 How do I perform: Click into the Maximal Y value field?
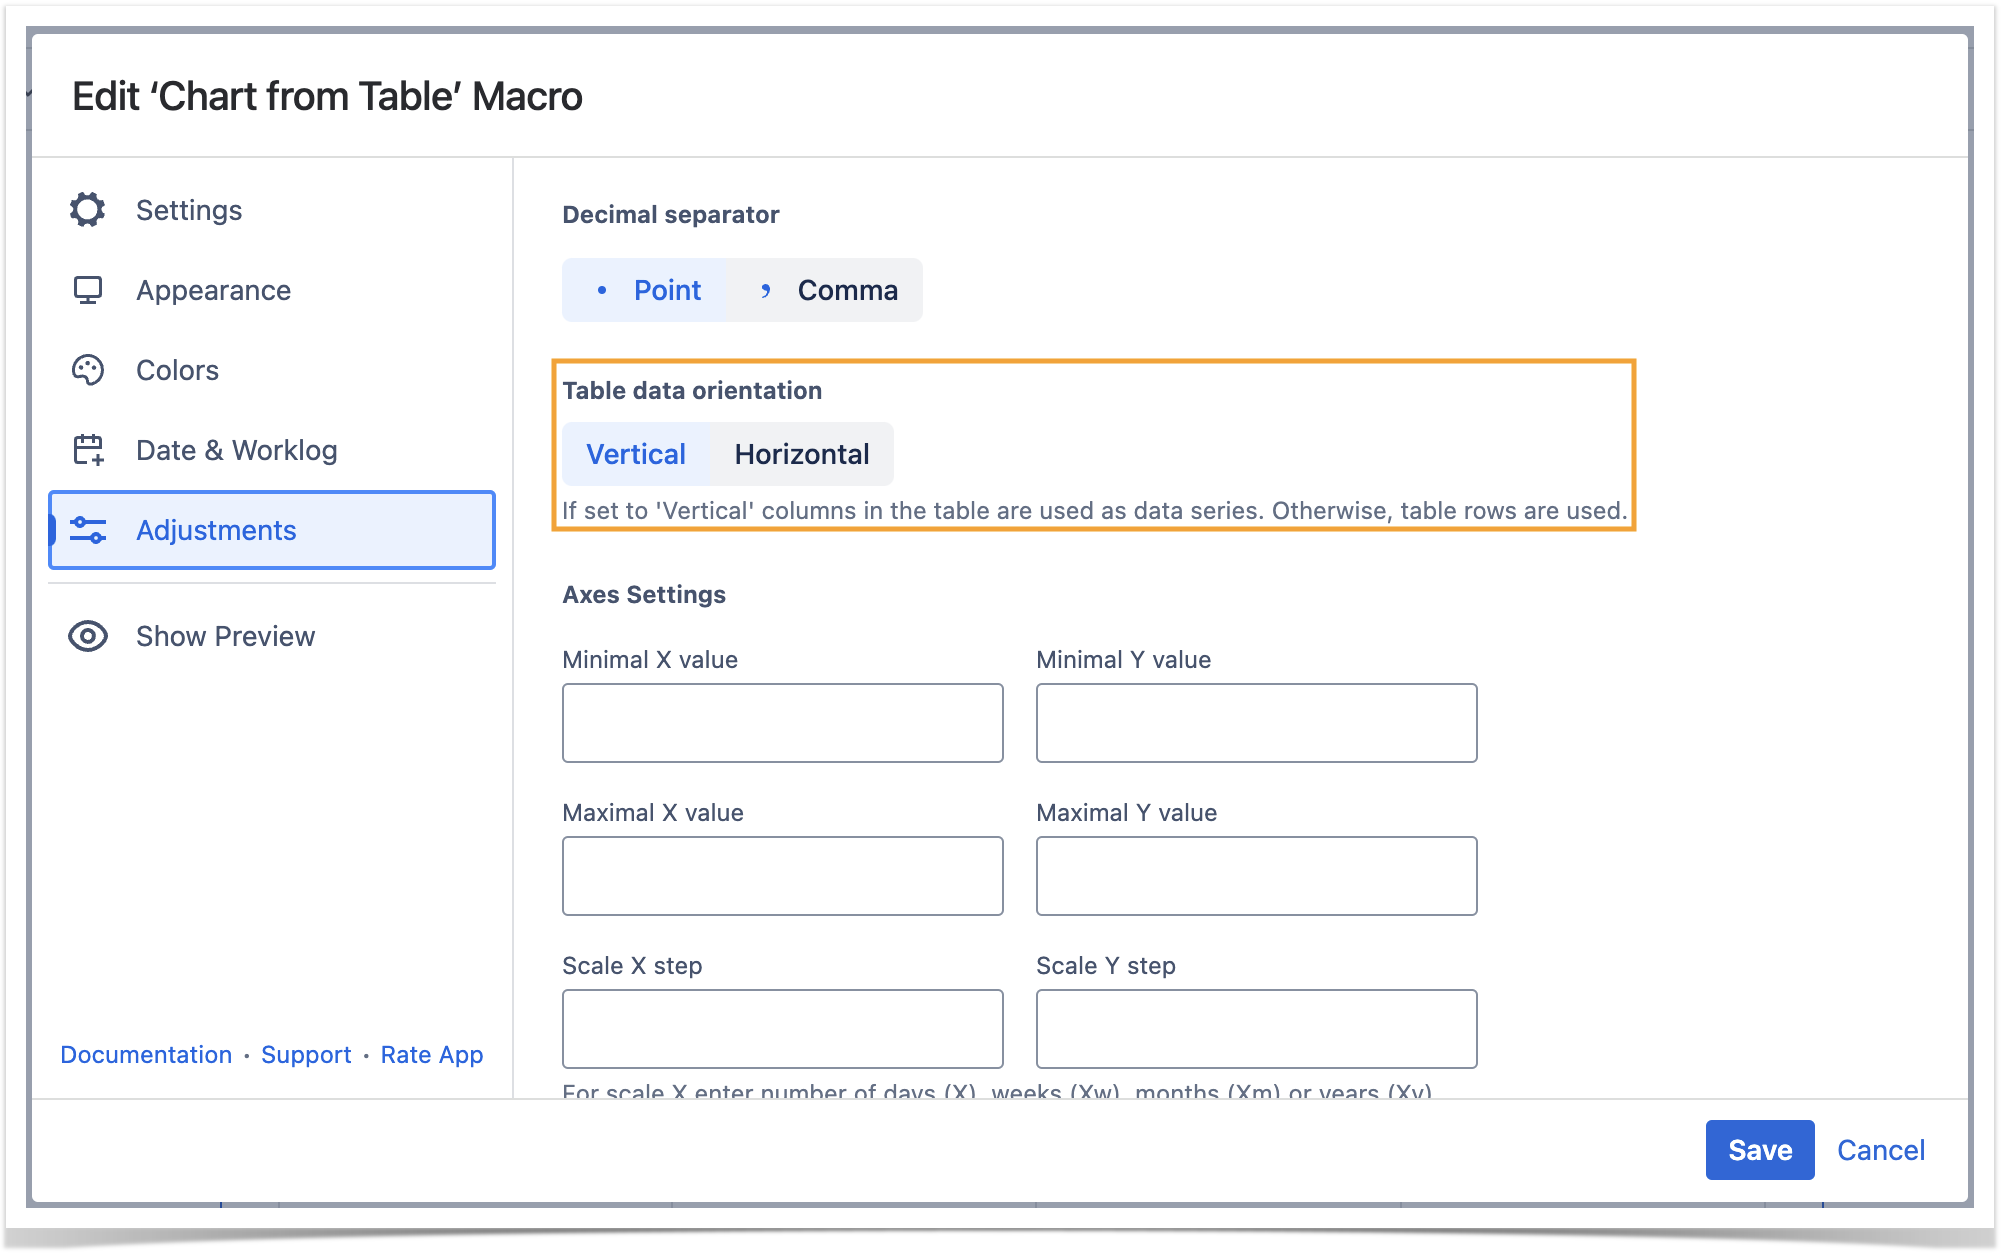coord(1256,876)
